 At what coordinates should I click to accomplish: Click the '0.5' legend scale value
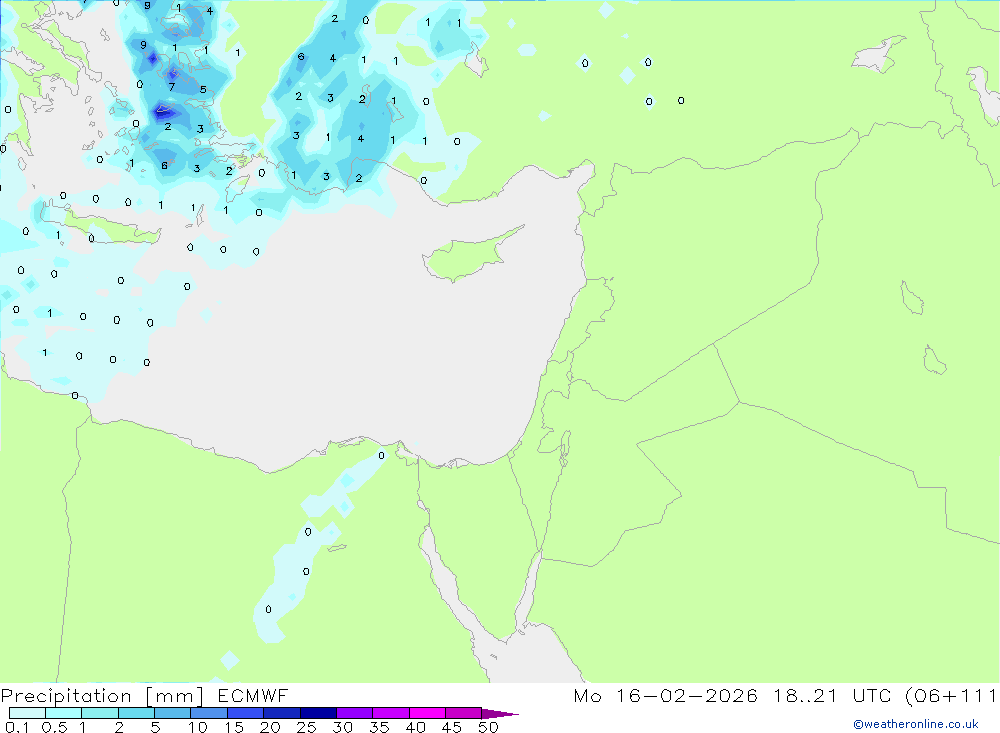coord(54,727)
